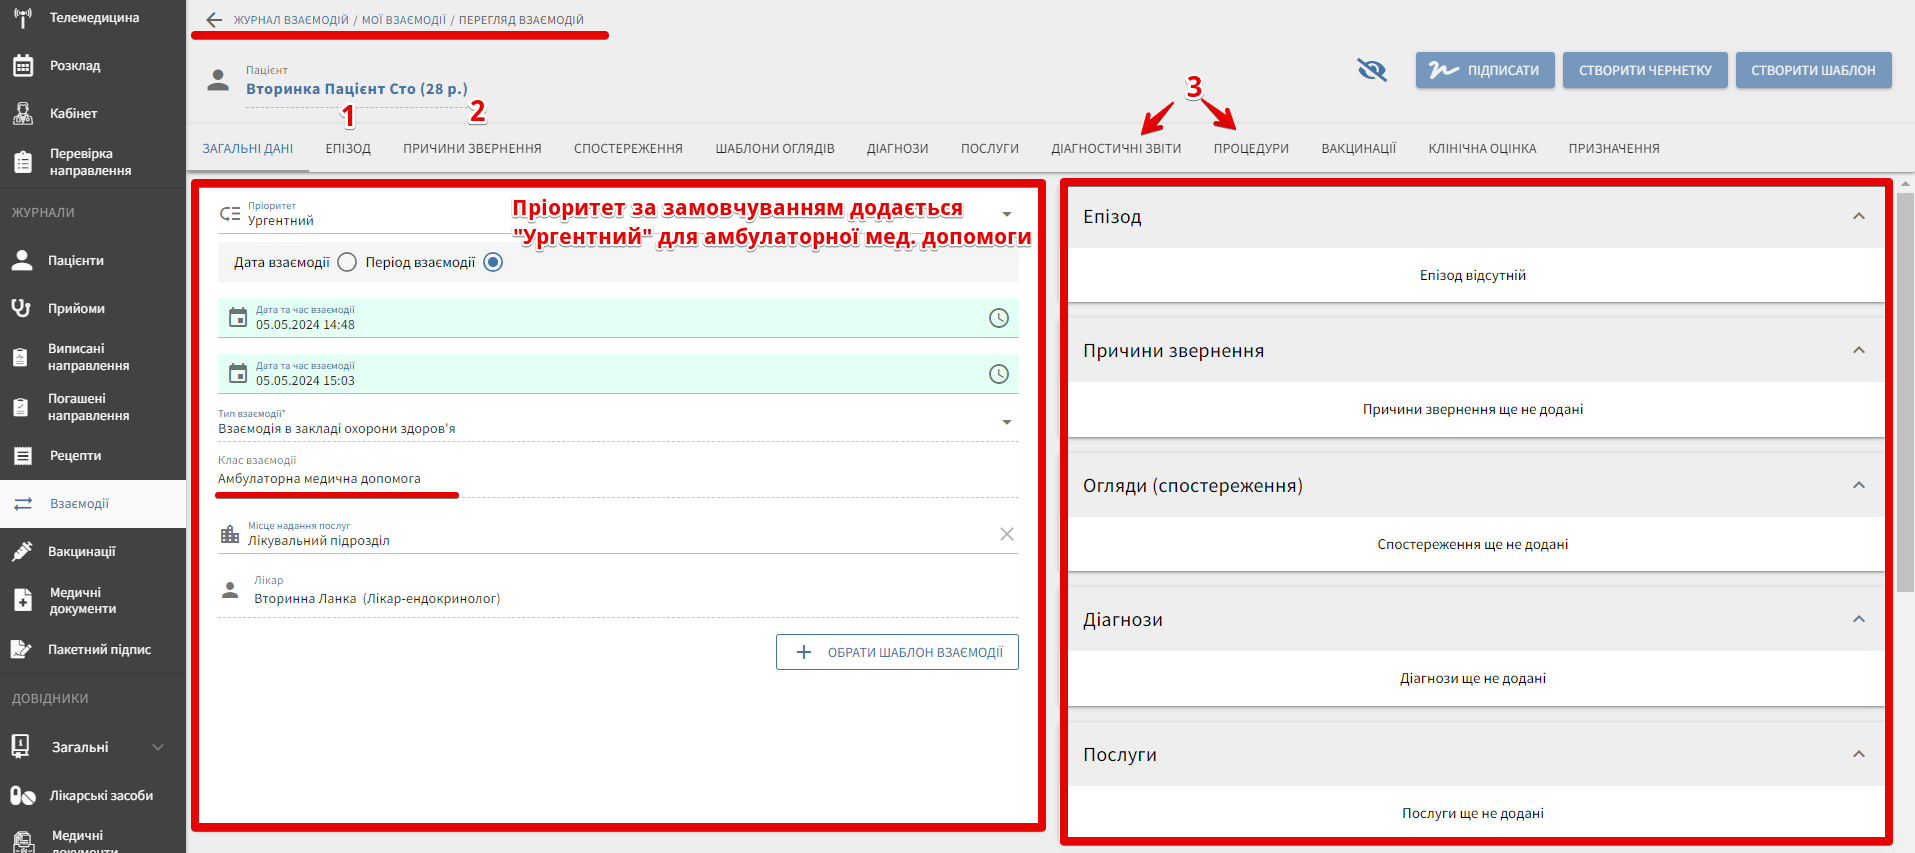Switch to the Вакцинації tab

tap(1358, 149)
